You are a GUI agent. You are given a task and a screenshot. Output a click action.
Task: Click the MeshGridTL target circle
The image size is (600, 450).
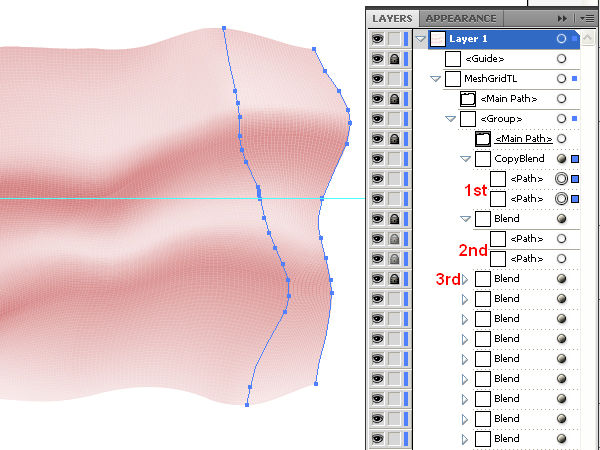tap(561, 78)
